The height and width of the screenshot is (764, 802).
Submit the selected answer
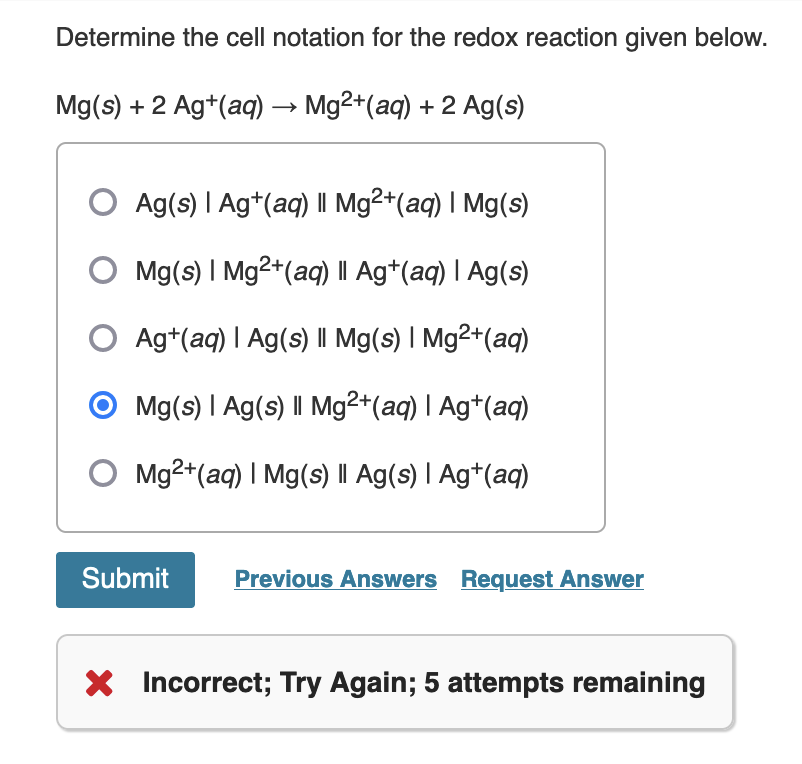click(x=125, y=580)
